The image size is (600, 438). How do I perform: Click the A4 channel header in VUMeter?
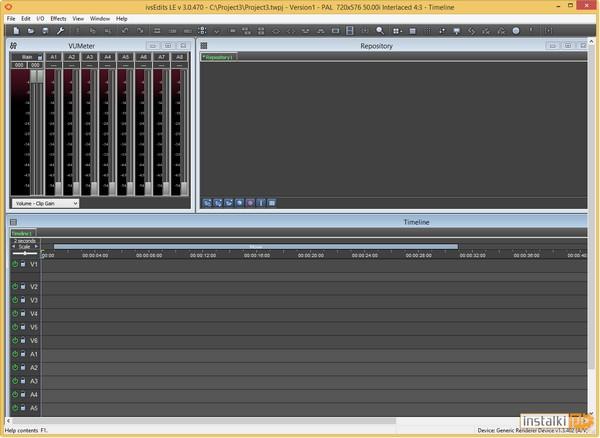pyautogui.click(x=108, y=57)
